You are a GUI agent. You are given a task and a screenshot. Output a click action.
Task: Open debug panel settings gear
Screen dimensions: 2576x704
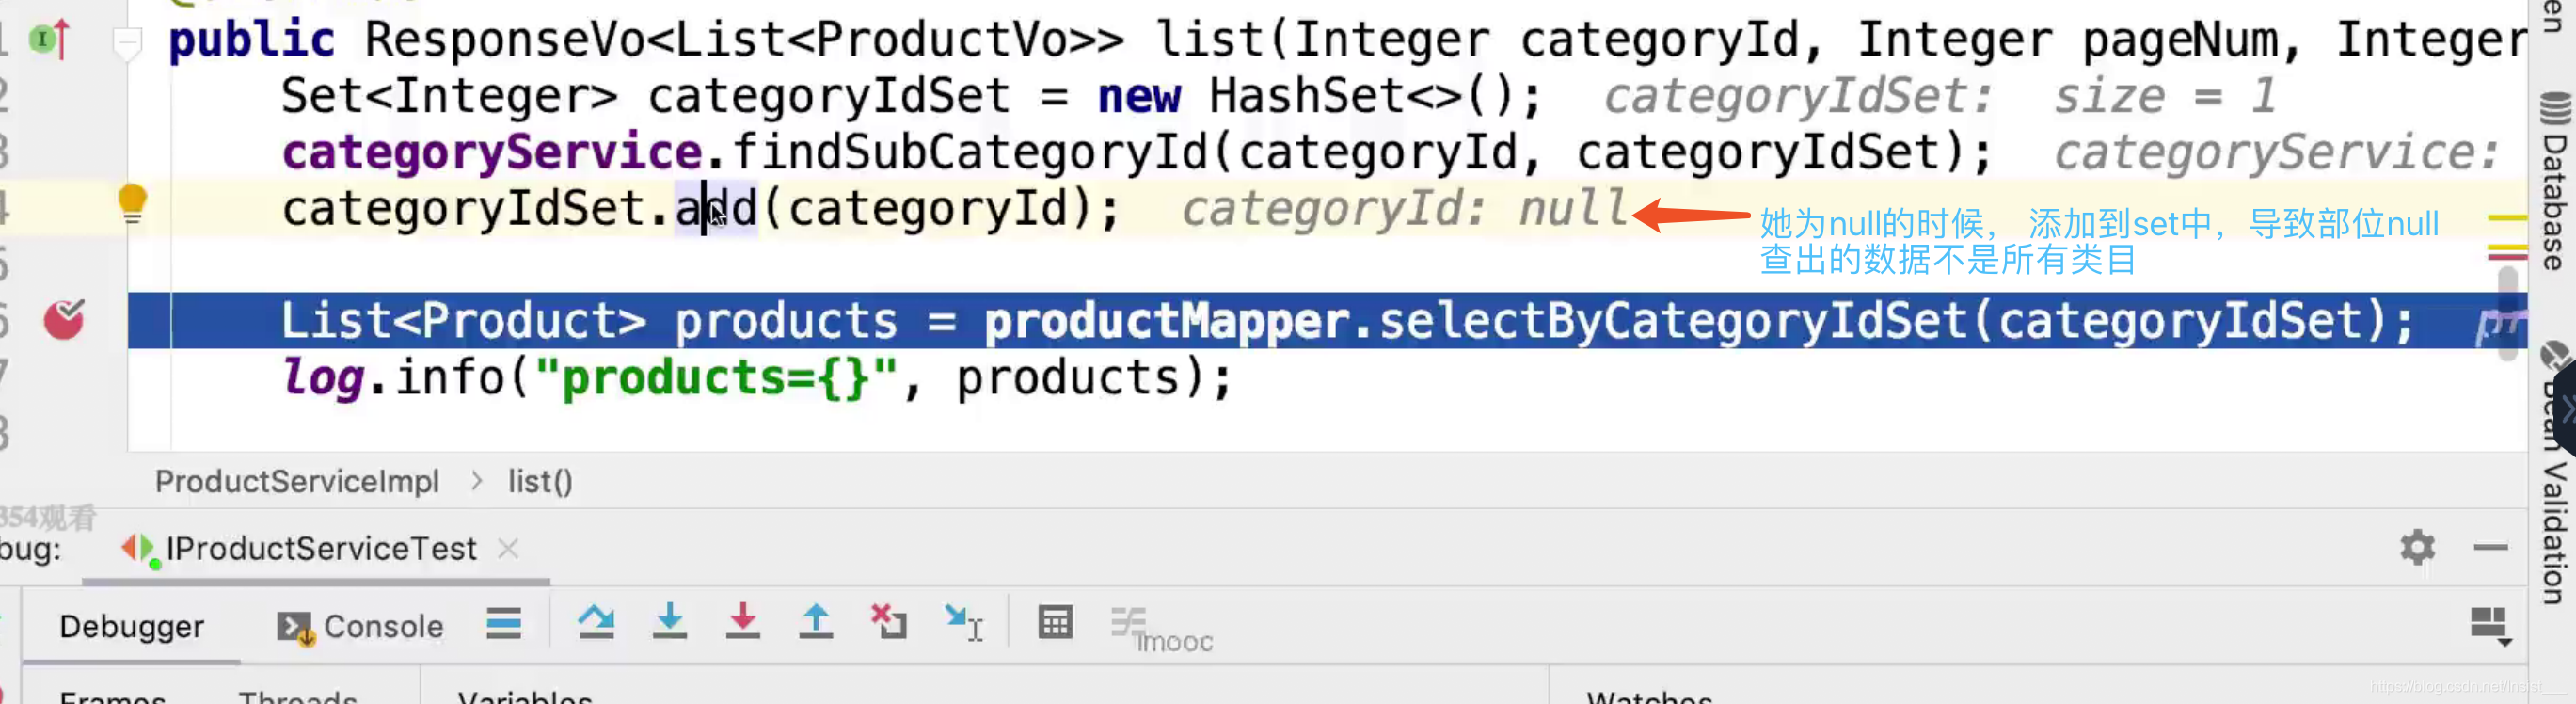[2417, 547]
